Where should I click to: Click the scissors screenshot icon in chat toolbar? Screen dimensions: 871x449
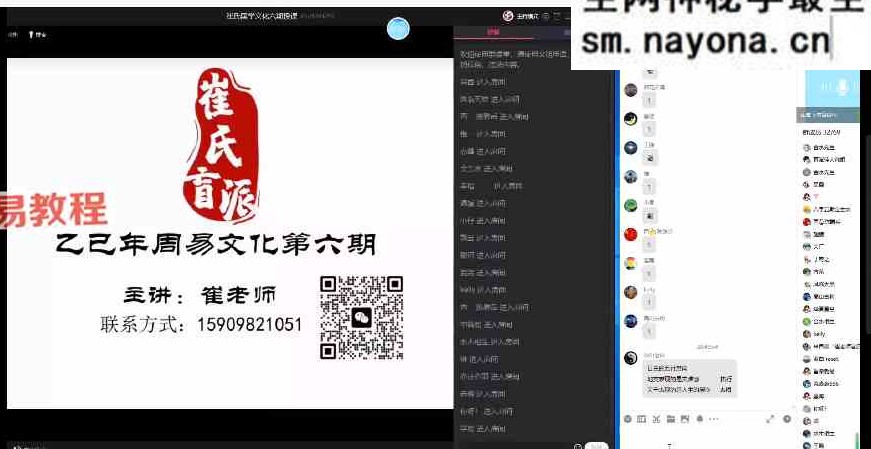[656, 418]
